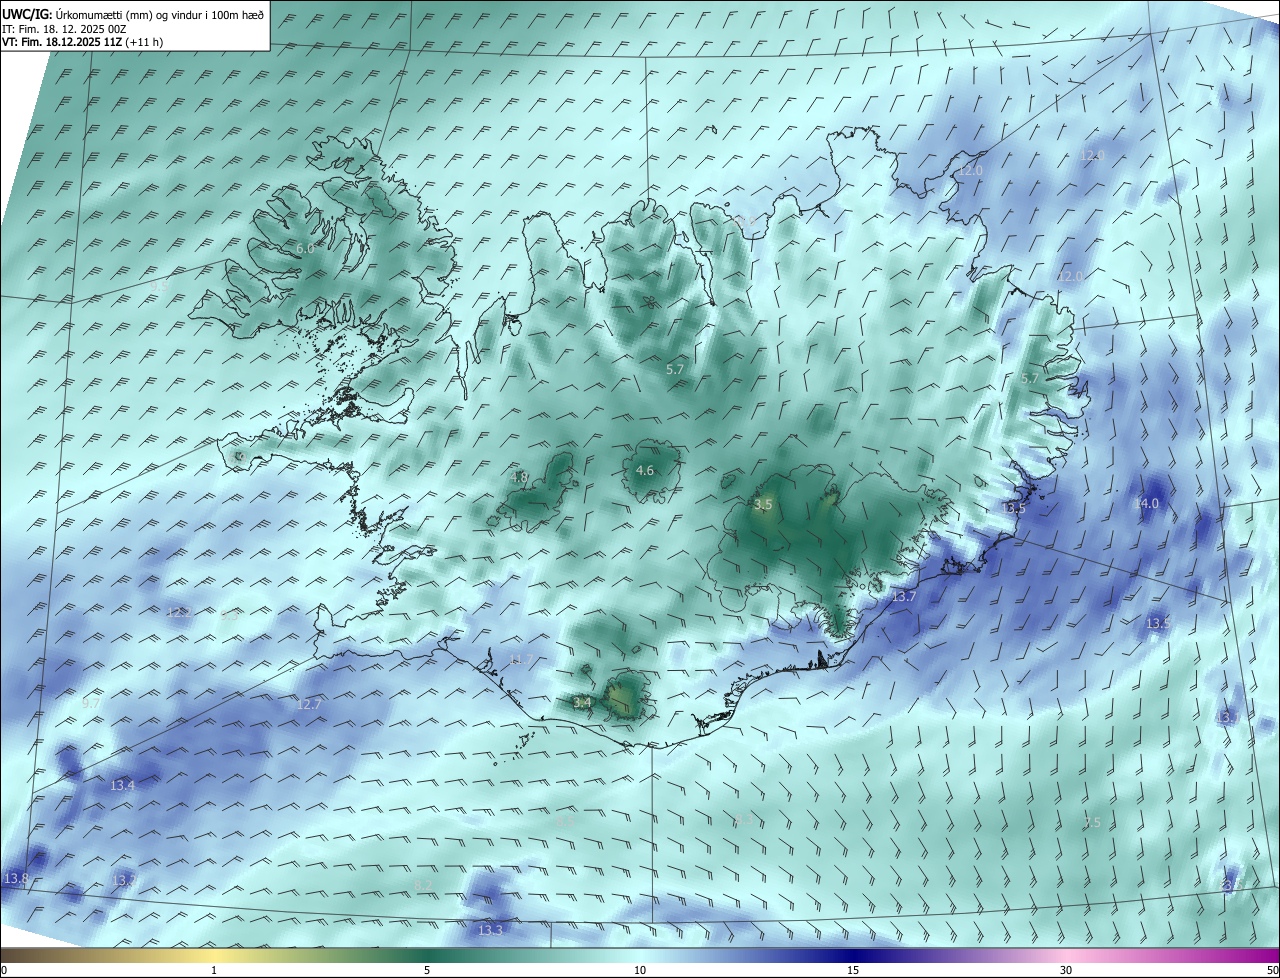
Task: Click the 6.0 value over the Westfjords
Action: pos(305,248)
